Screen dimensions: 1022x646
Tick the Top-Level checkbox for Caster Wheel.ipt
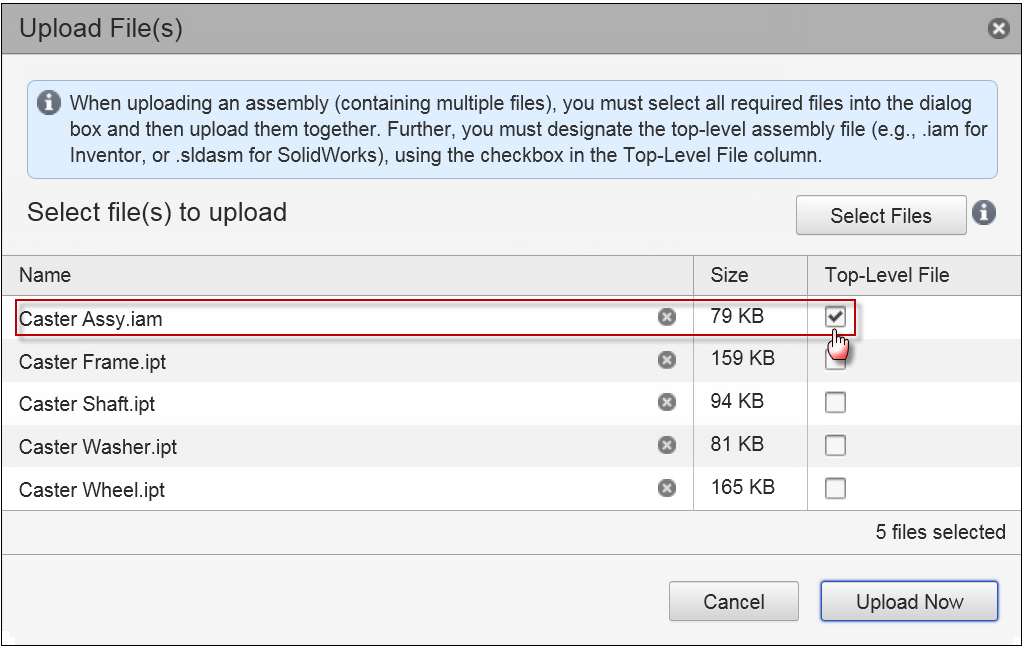click(x=835, y=488)
